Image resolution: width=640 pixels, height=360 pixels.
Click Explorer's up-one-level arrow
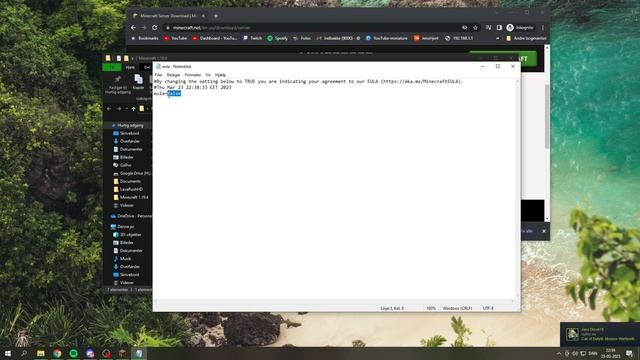tap(133, 109)
